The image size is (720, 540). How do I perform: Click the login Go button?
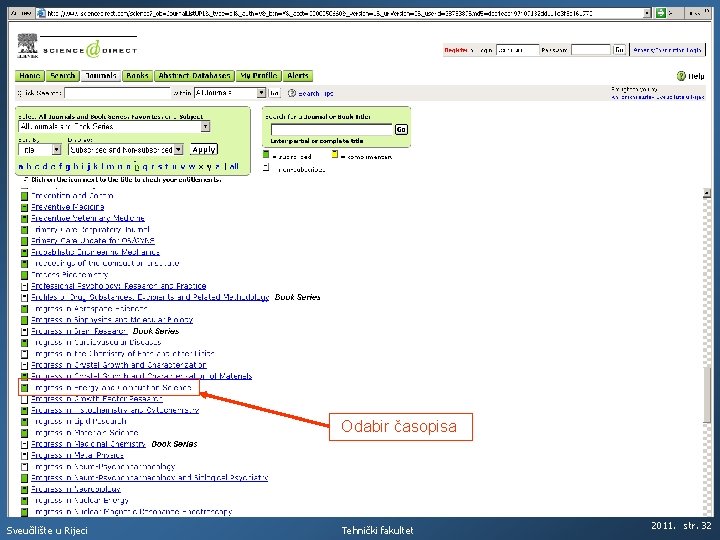pos(619,50)
